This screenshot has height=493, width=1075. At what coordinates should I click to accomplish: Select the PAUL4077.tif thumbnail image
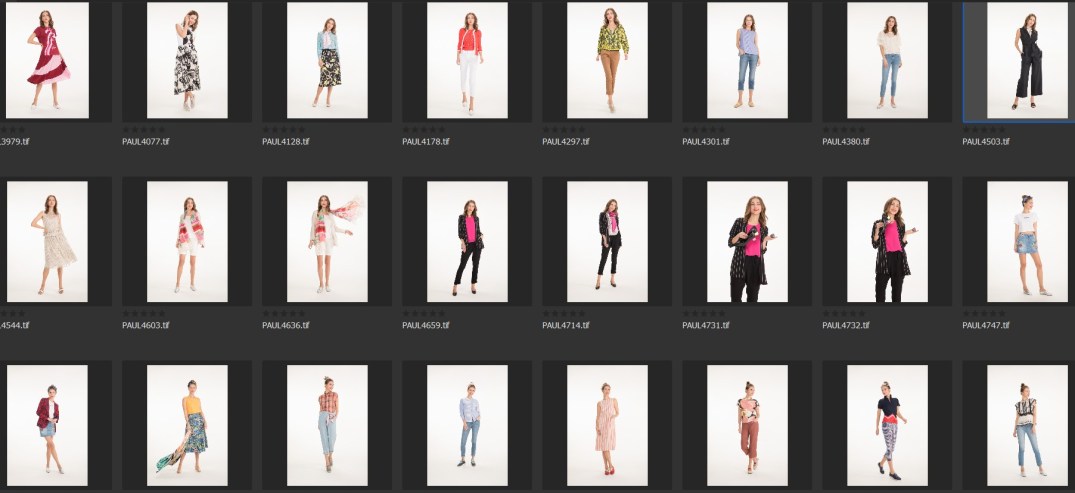click(x=187, y=60)
